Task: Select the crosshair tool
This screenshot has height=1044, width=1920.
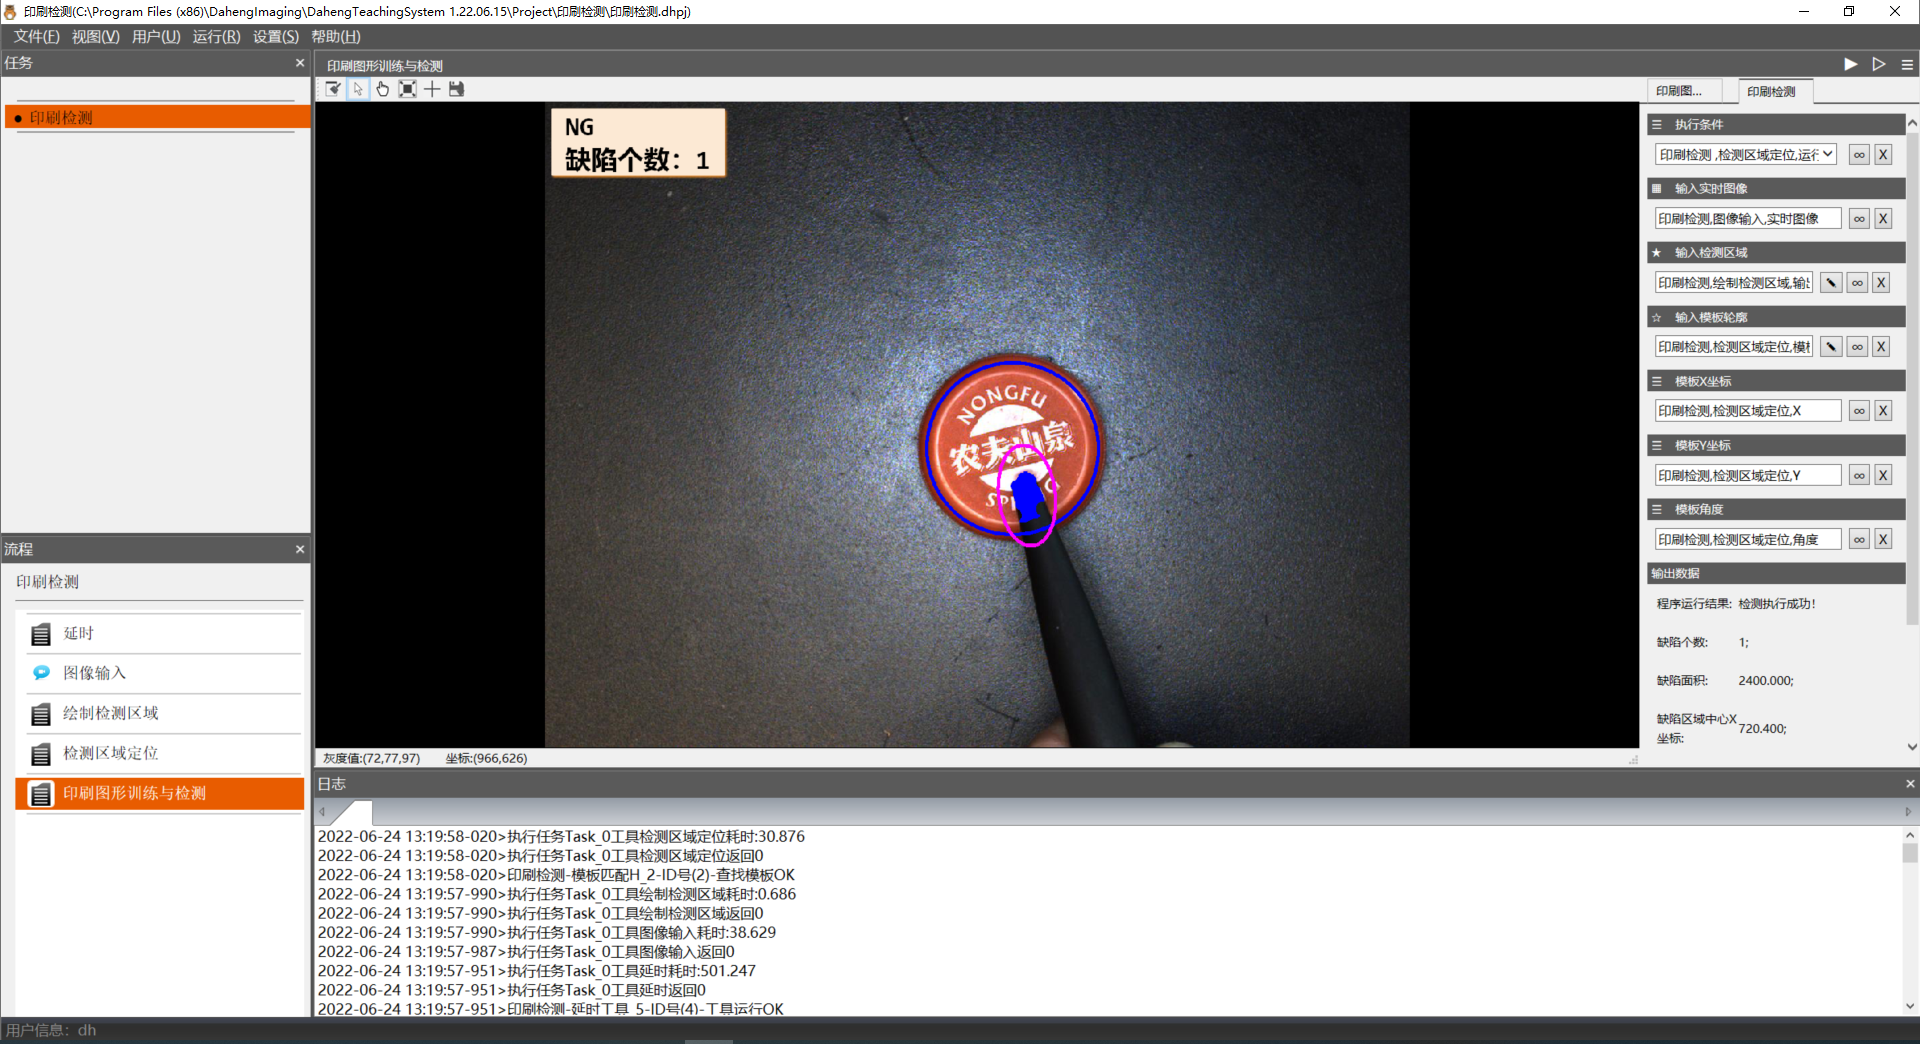Action: coord(432,89)
